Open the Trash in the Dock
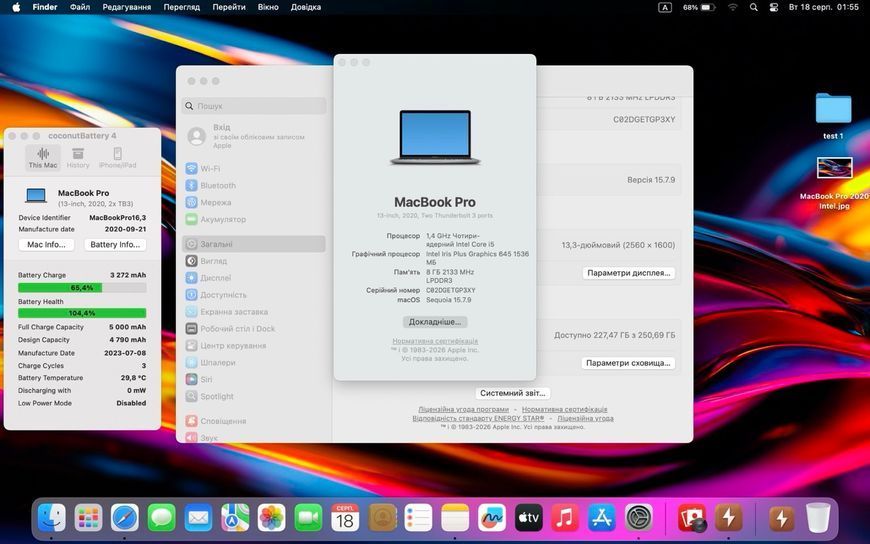 (818, 518)
